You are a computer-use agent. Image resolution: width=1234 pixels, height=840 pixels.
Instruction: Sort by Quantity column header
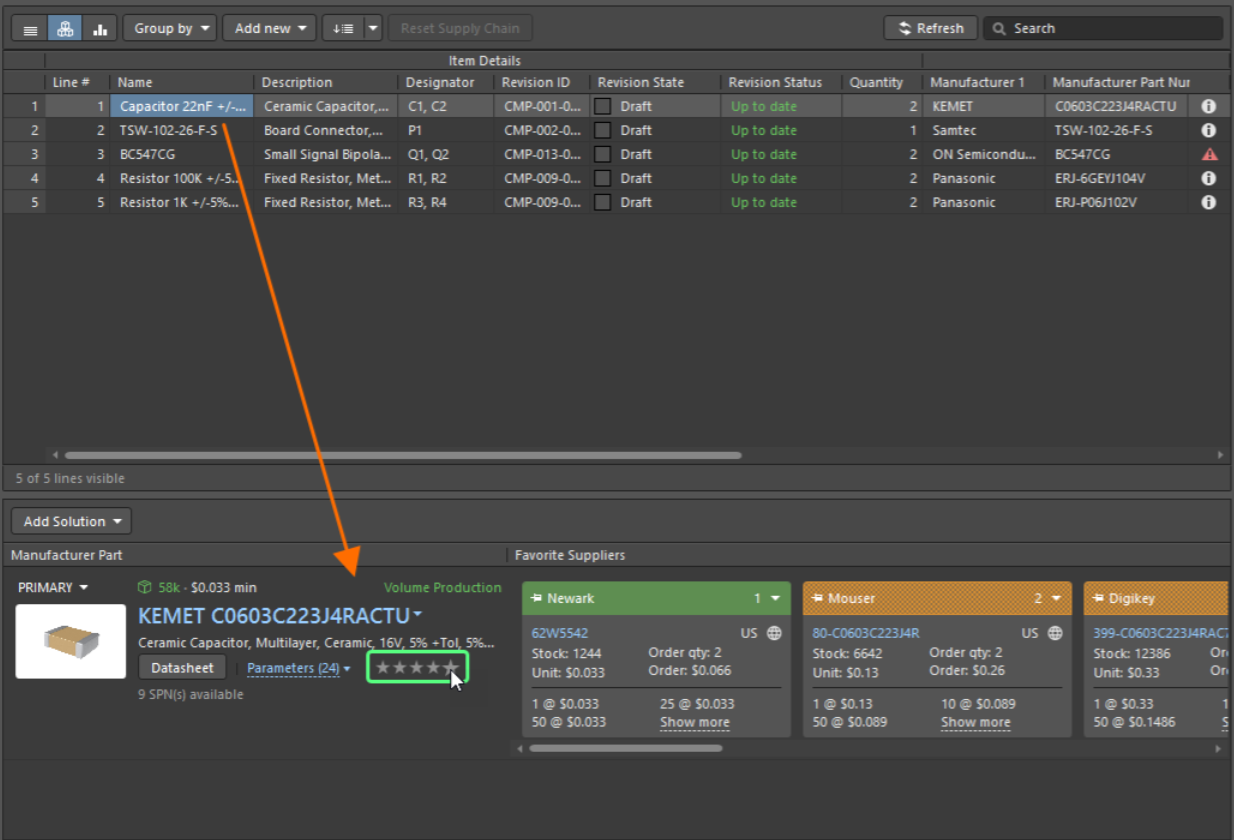point(882,82)
